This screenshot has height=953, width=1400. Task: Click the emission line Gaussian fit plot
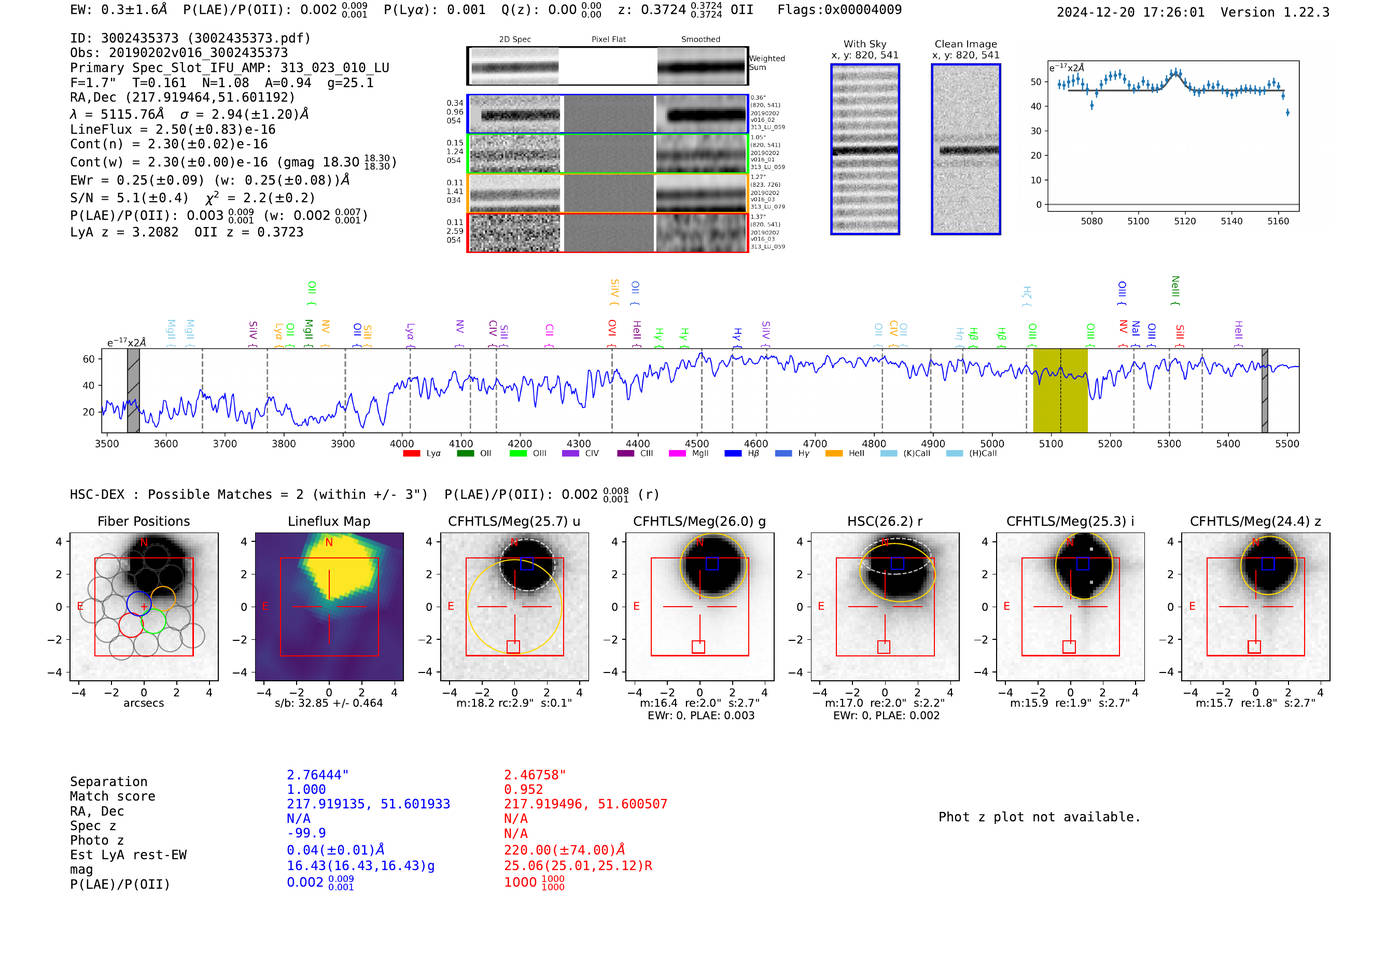[1172, 136]
